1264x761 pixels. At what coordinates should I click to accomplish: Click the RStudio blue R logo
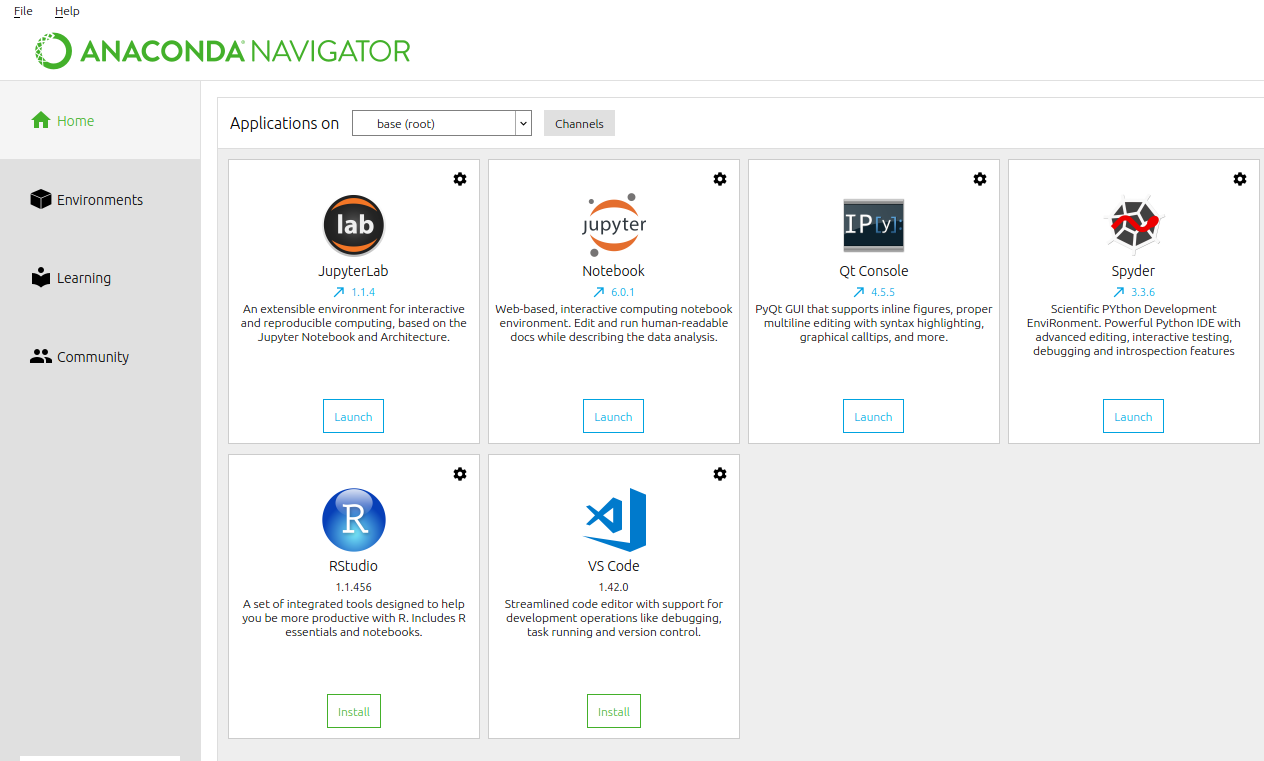(354, 520)
